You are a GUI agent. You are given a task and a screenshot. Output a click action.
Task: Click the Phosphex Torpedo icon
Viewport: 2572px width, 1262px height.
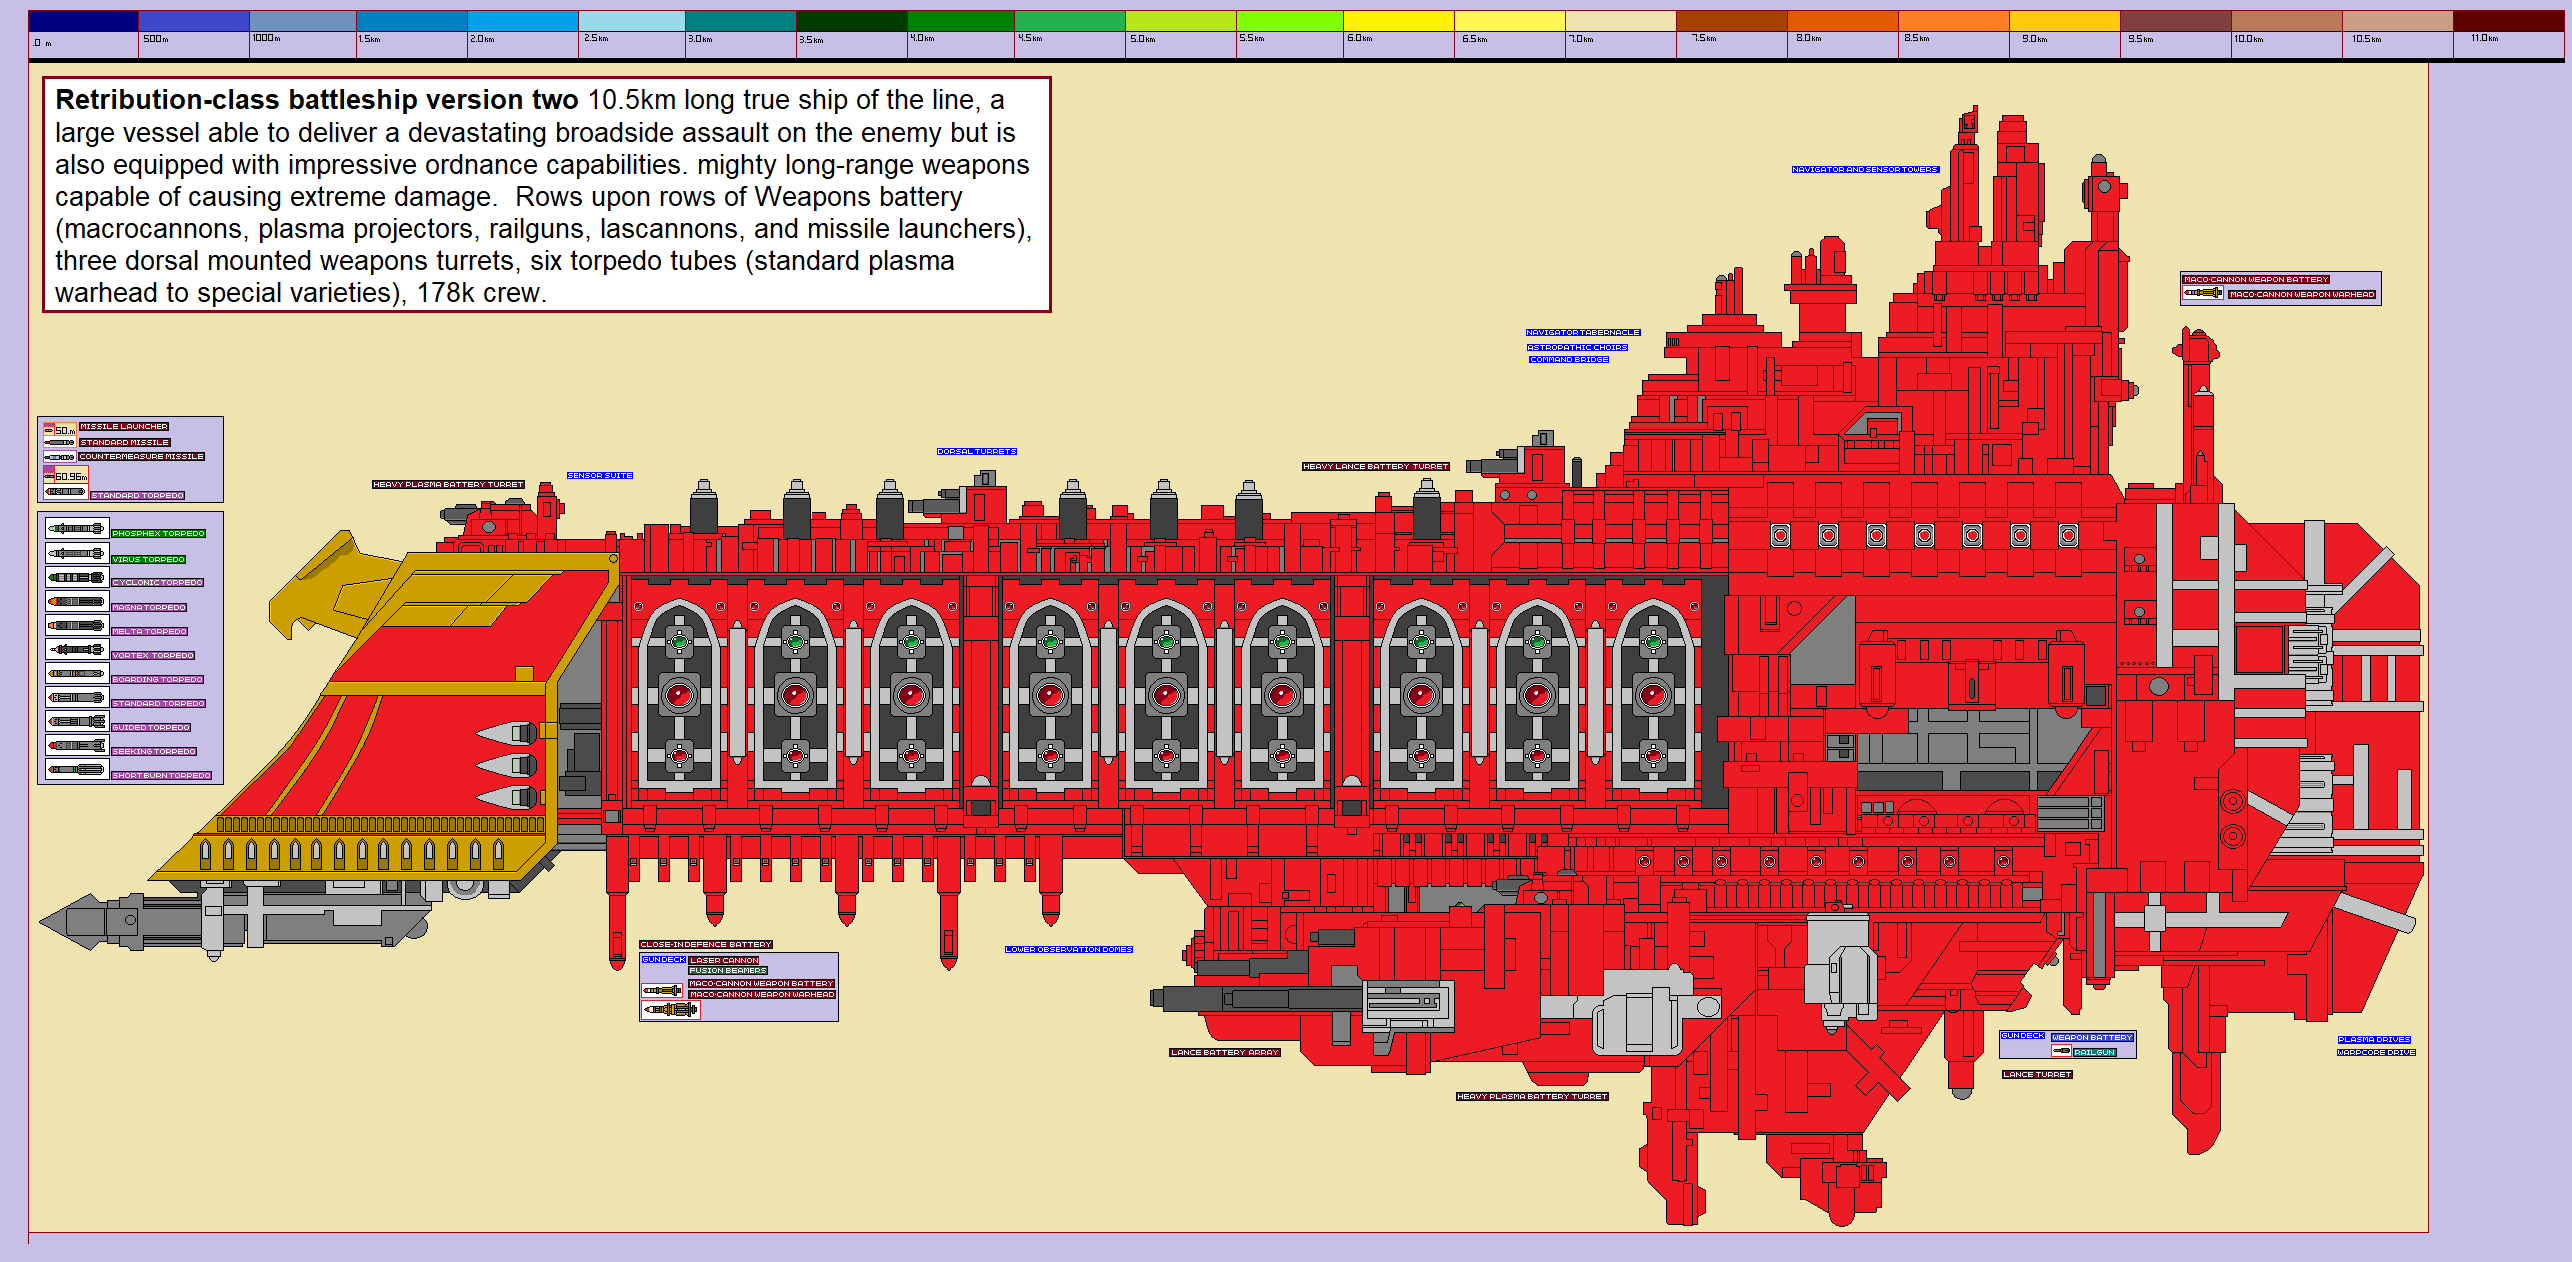tap(76, 528)
